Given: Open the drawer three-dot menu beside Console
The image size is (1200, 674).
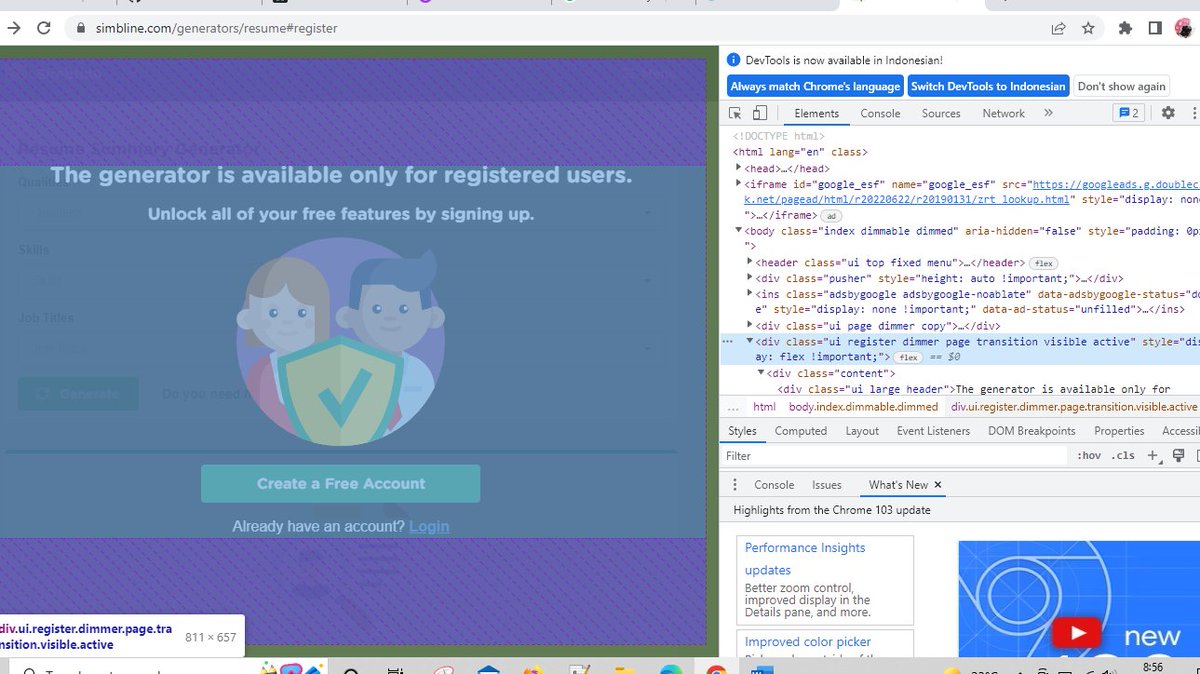Looking at the screenshot, I should click(x=735, y=484).
